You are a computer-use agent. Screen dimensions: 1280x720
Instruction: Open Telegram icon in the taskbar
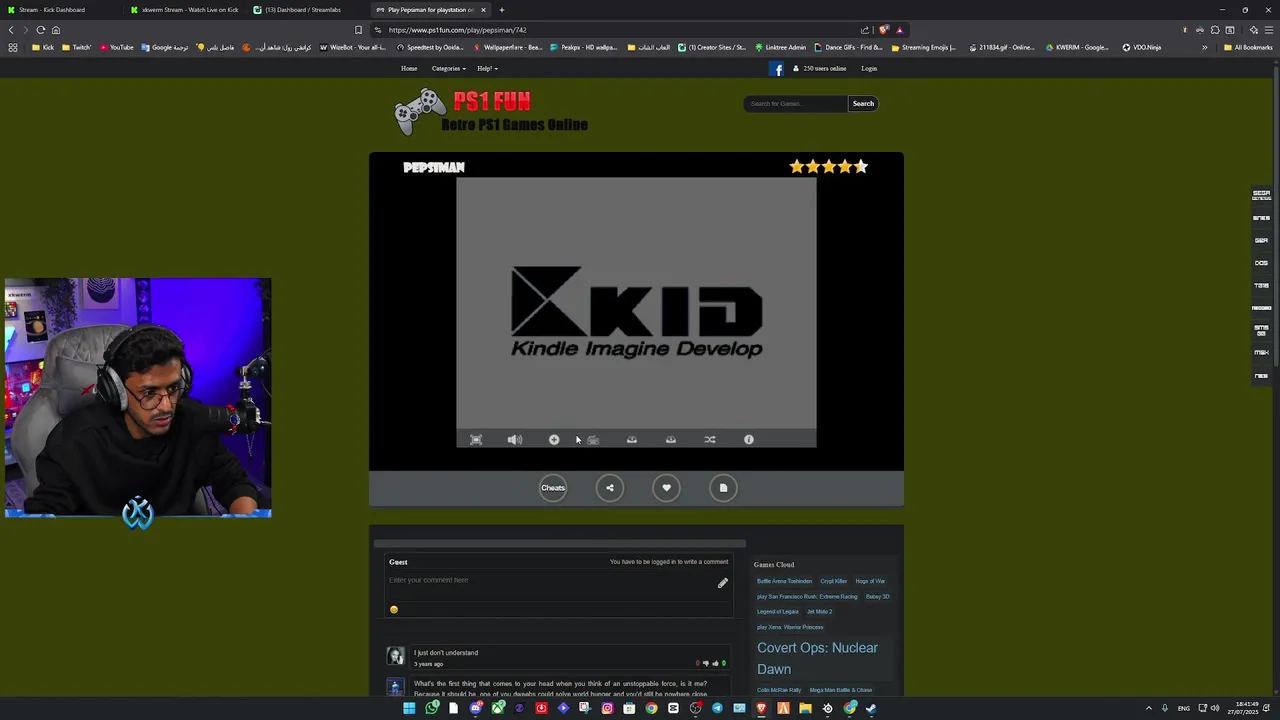(x=717, y=708)
